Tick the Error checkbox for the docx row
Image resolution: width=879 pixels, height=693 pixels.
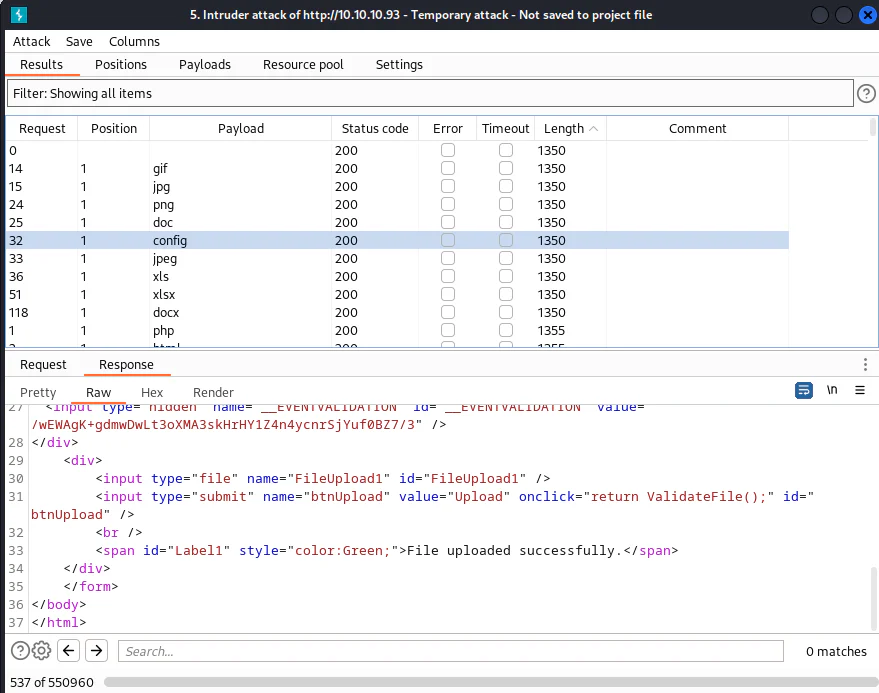448,312
